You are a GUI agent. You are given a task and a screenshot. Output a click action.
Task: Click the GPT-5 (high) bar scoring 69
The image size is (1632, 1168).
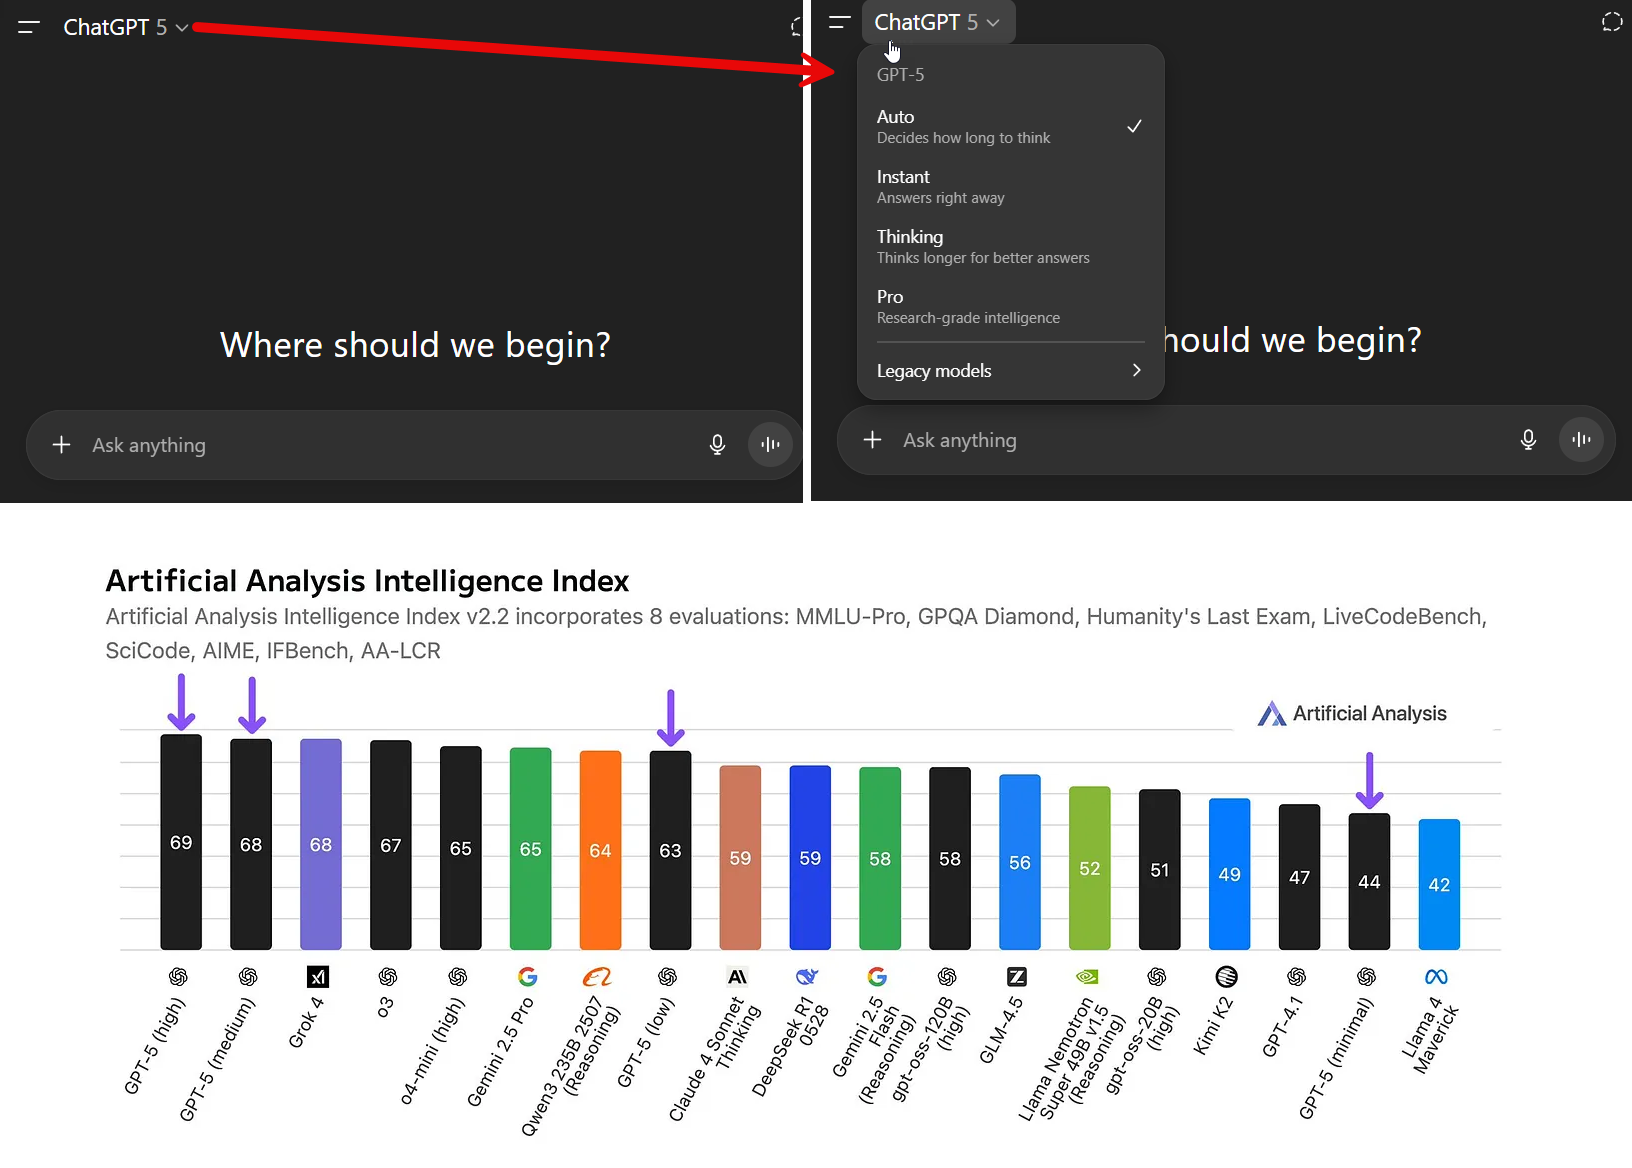coord(181,842)
